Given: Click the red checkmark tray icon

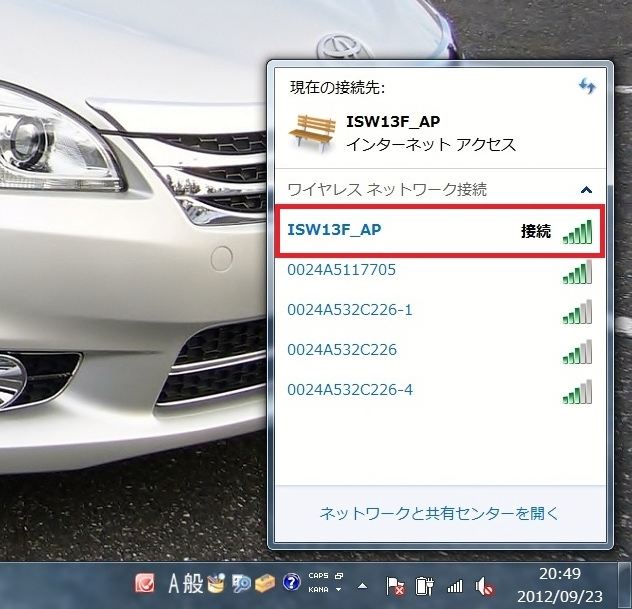Looking at the screenshot, I should 145,583.
